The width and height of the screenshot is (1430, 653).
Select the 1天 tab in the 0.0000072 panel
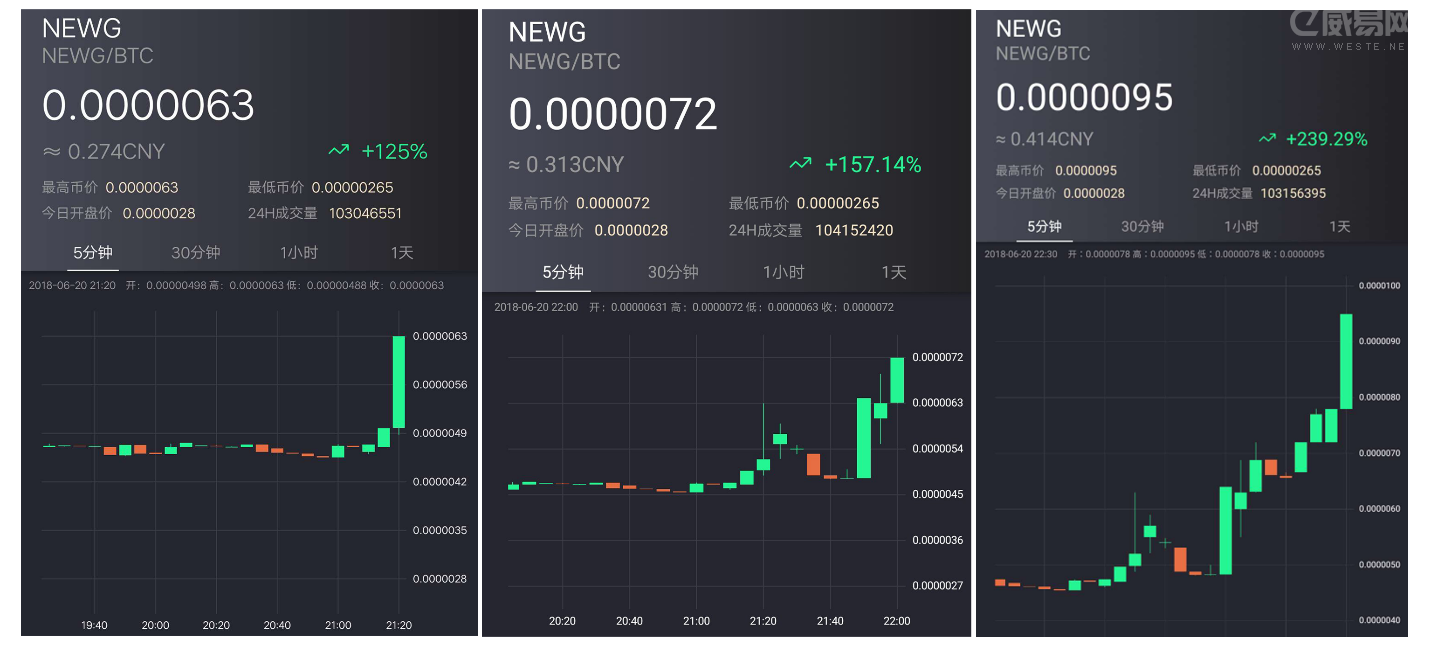click(893, 272)
